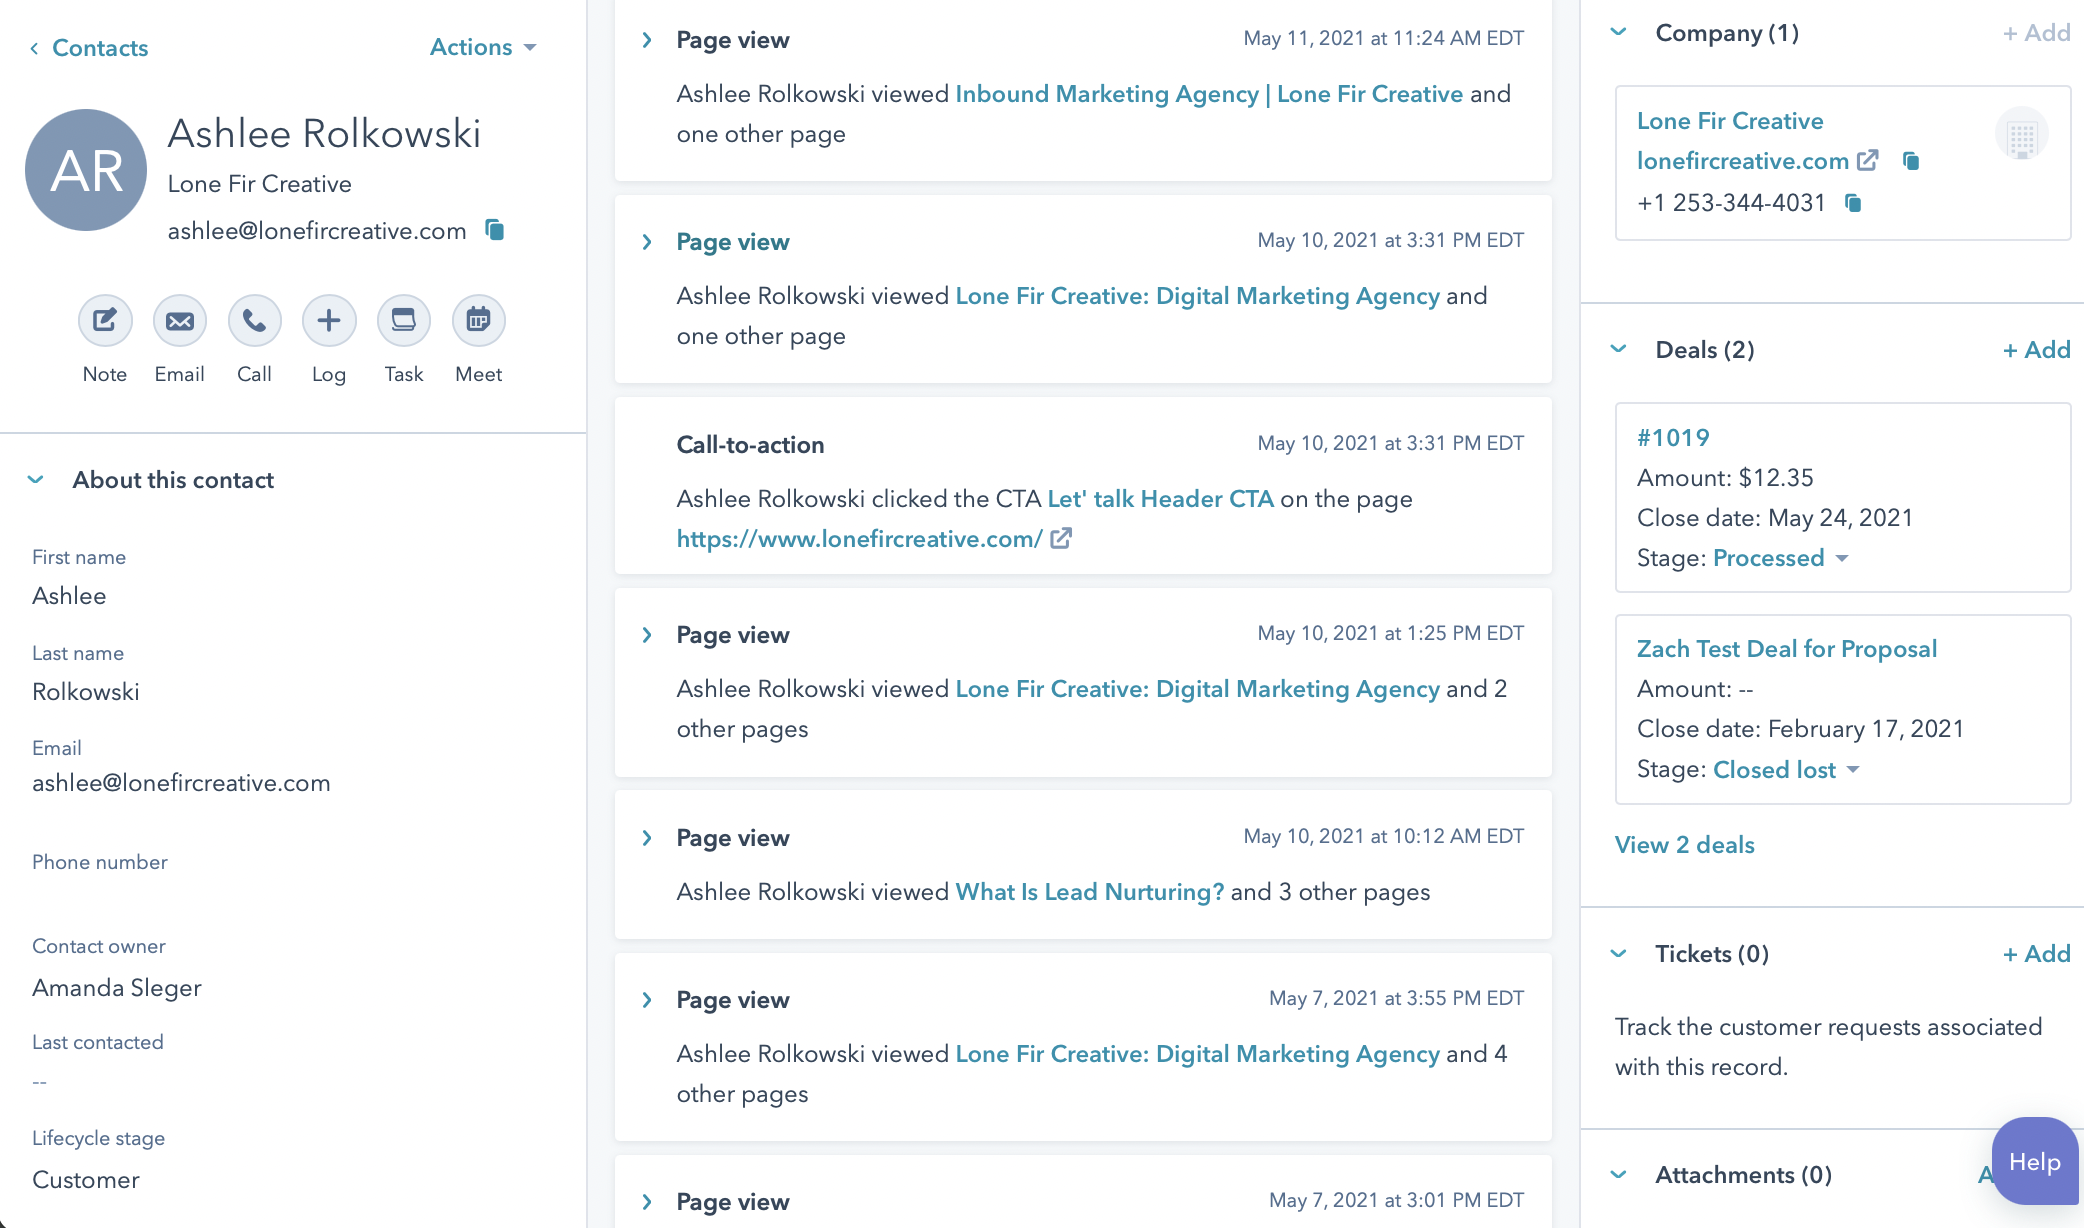
Task: Click the May 10, 2021 at 10:12 AM EDT timestamp
Action: pos(1383,837)
